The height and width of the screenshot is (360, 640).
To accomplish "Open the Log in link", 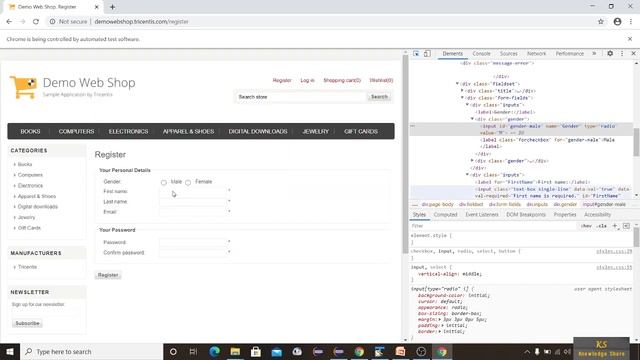I will point(307,80).
